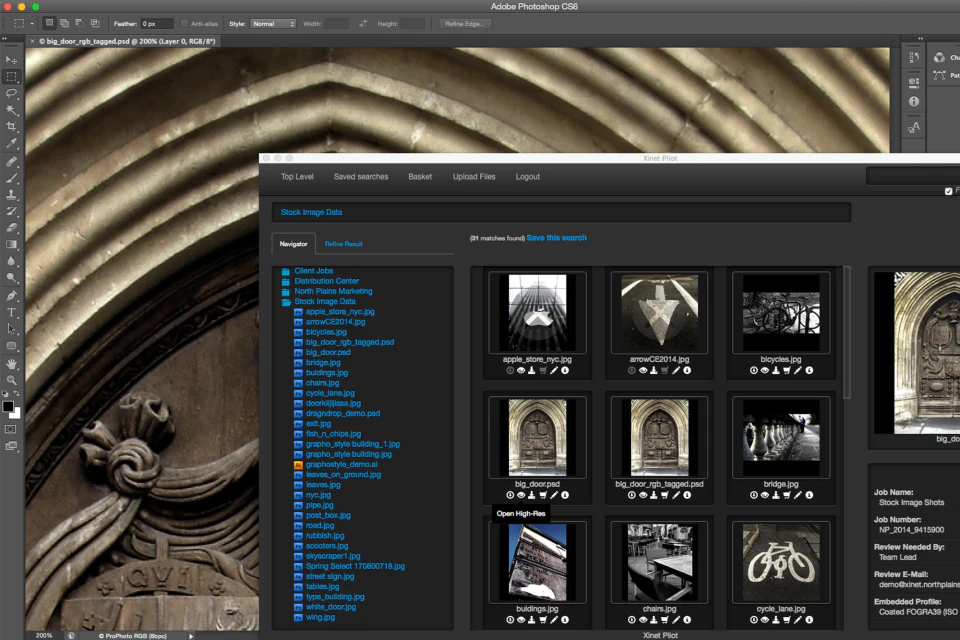Screen dimensions: 960x640
Task: Choose the Intersect with selection mode button
Action: tap(95, 23)
